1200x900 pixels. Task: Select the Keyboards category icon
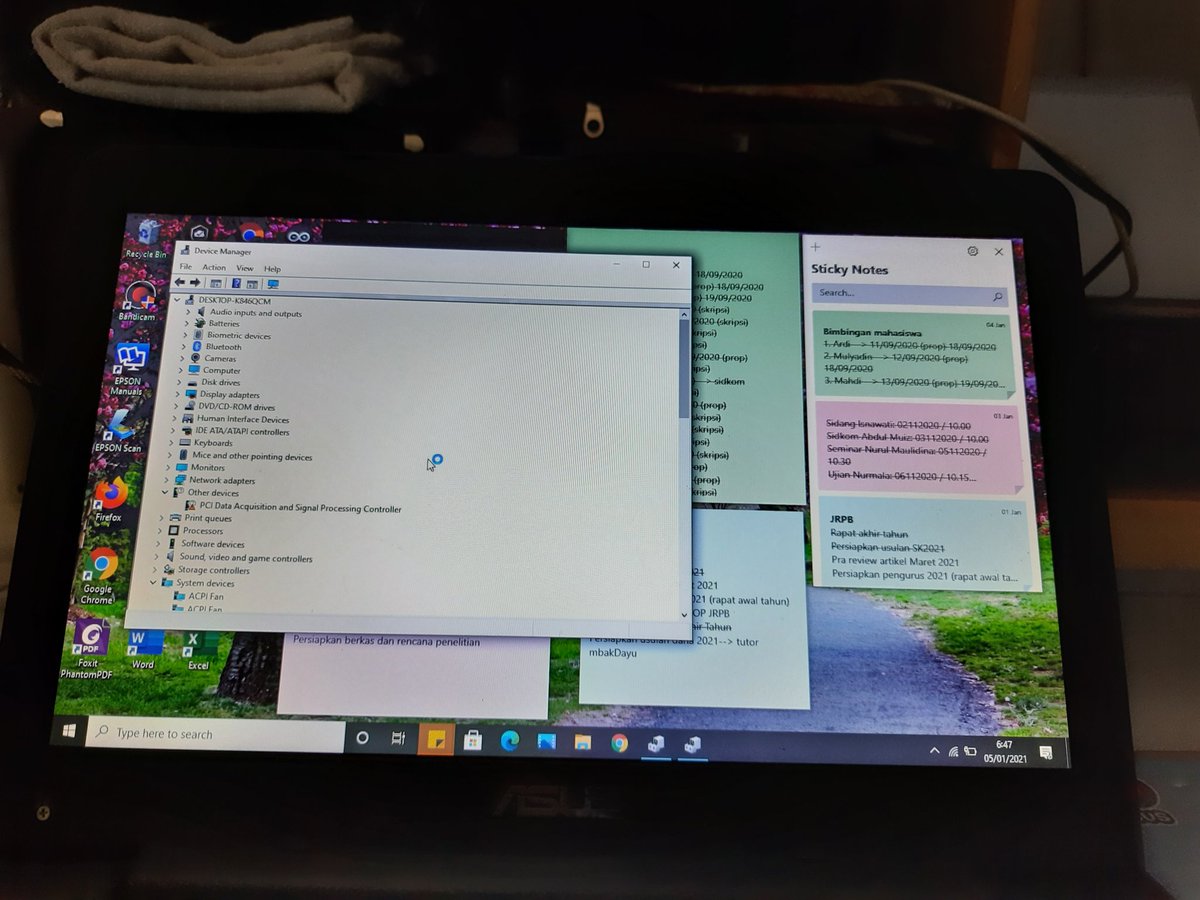pos(184,443)
